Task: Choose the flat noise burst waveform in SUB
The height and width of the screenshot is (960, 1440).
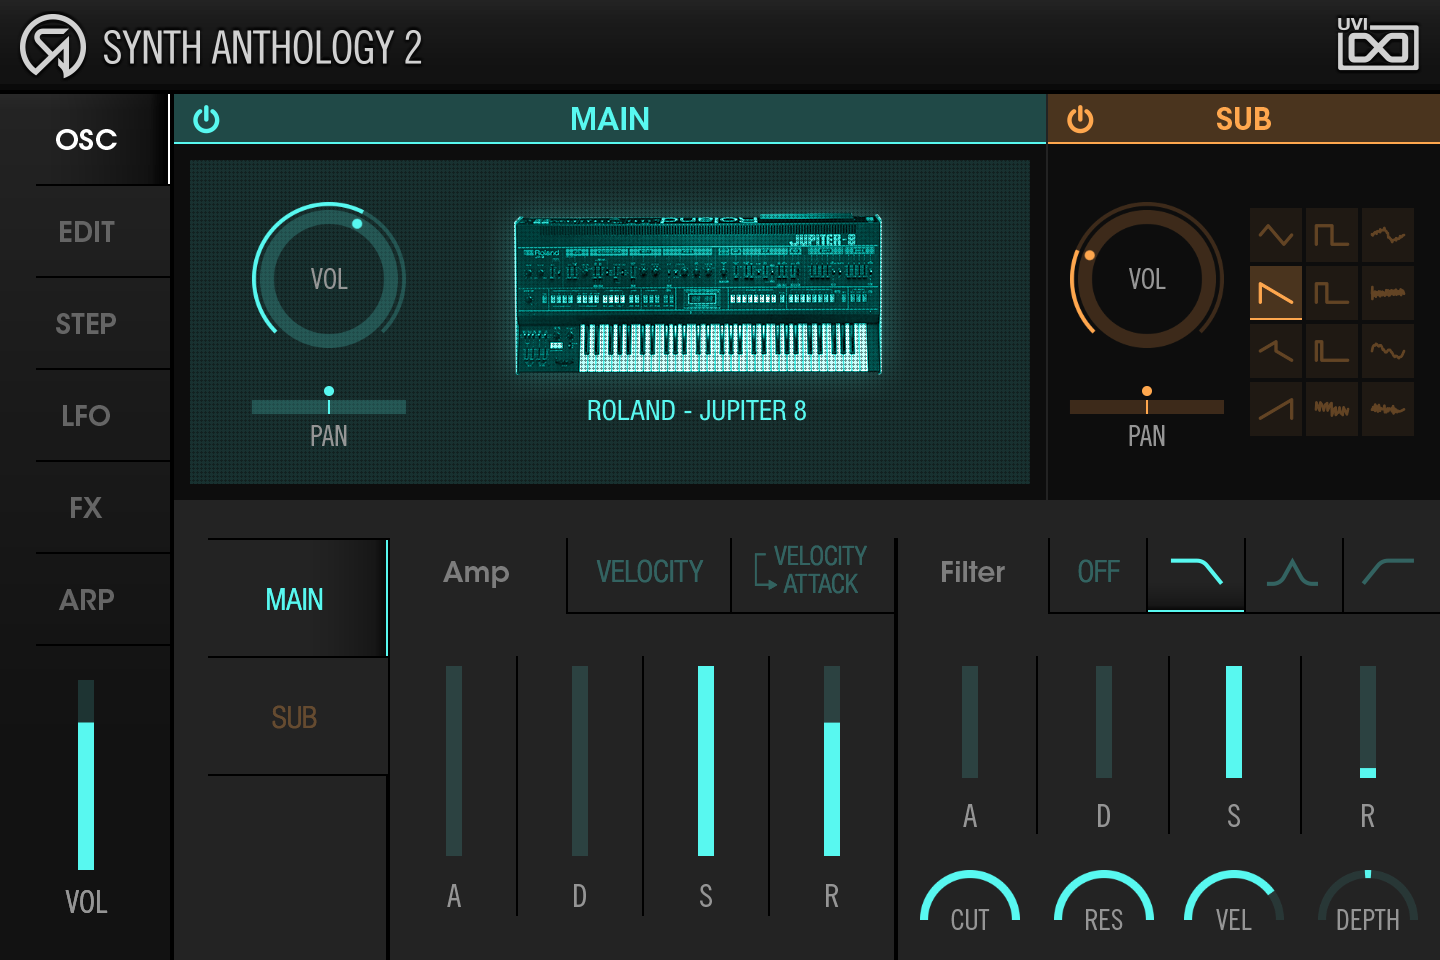Action: point(1388,293)
